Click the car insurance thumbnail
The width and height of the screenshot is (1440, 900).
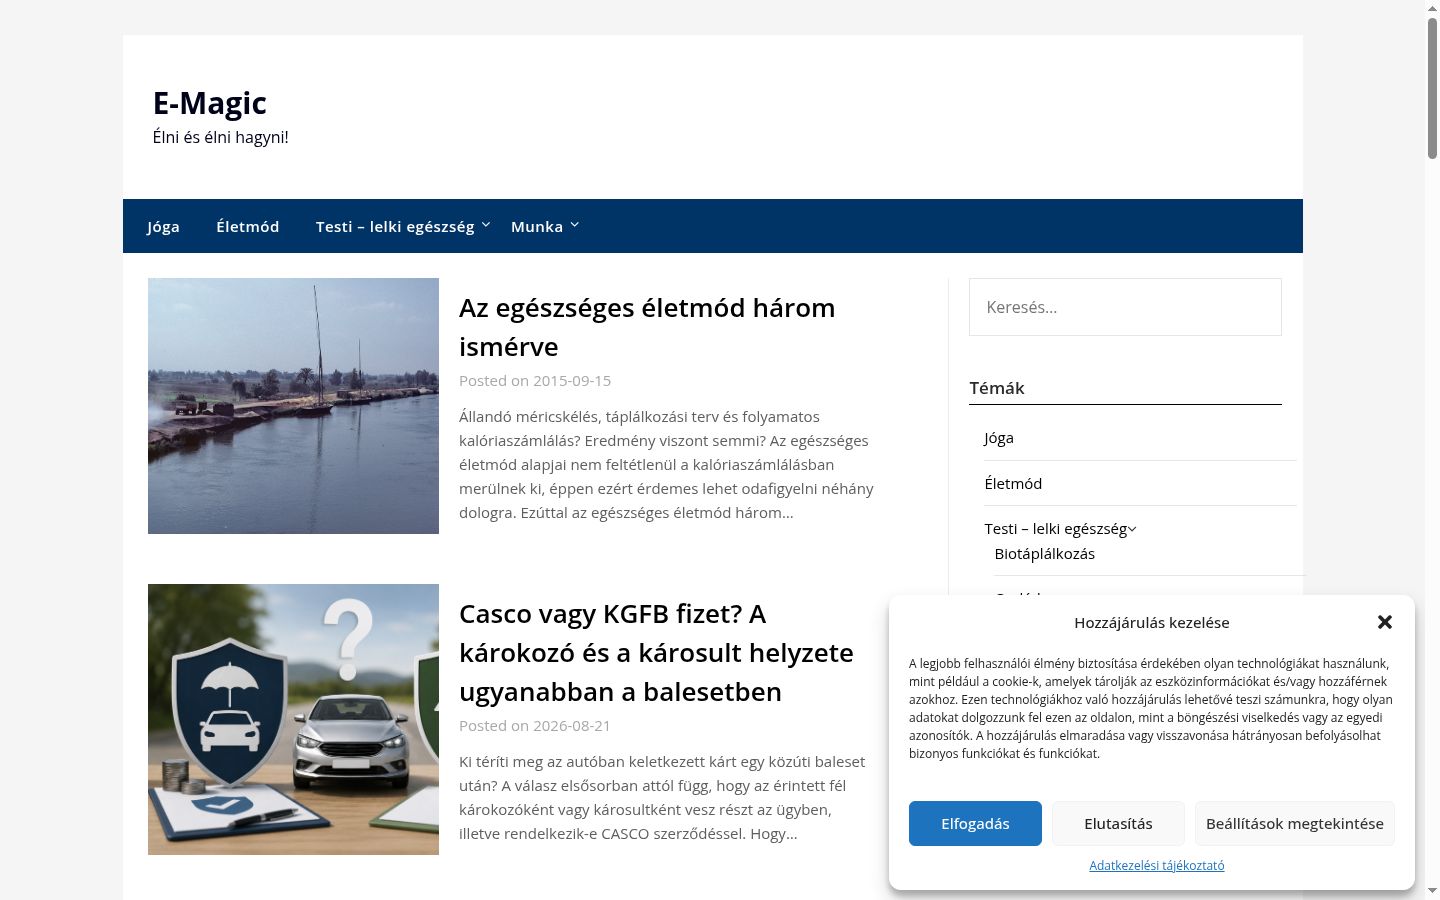point(293,719)
